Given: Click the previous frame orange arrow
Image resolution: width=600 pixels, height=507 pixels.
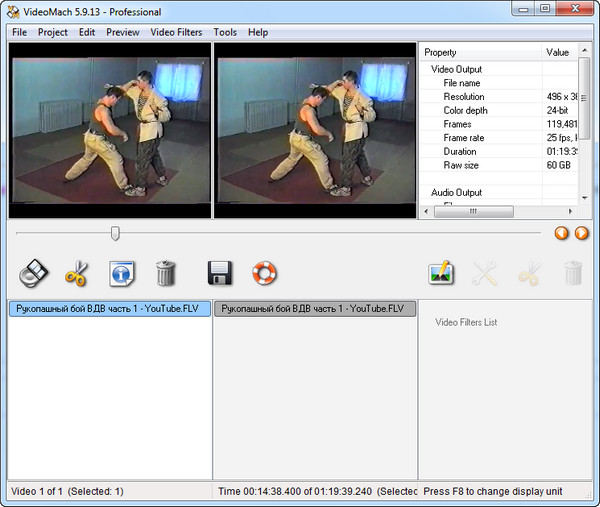Looking at the screenshot, I should tap(562, 233).
